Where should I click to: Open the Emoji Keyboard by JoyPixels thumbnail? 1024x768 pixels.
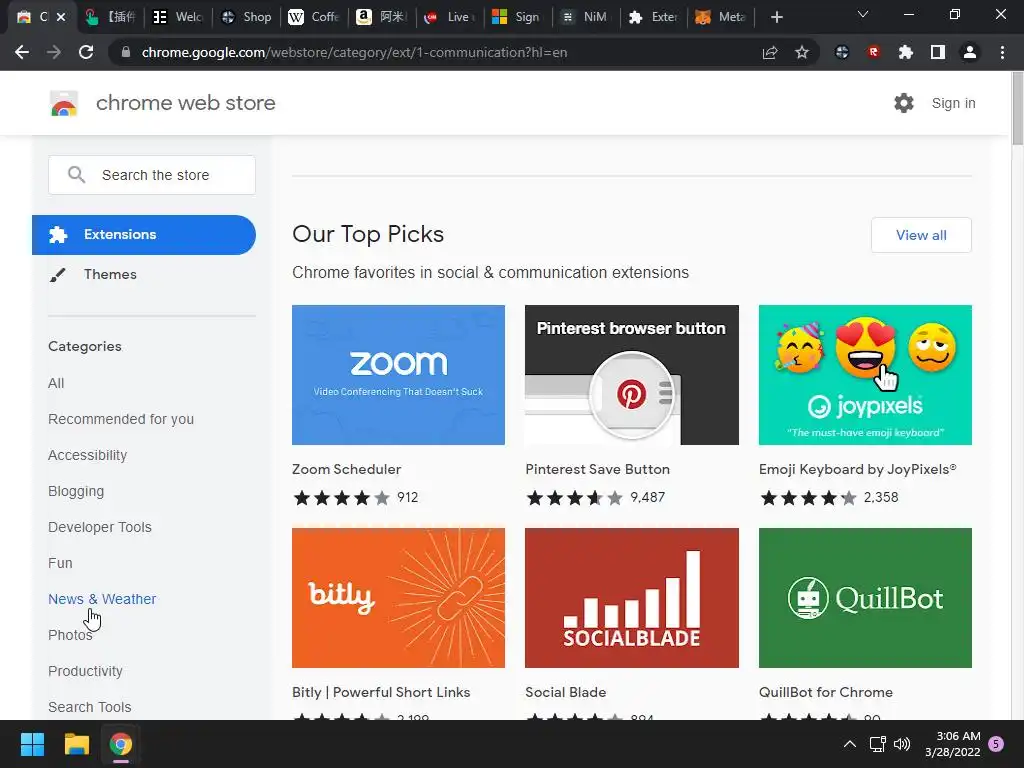865,375
